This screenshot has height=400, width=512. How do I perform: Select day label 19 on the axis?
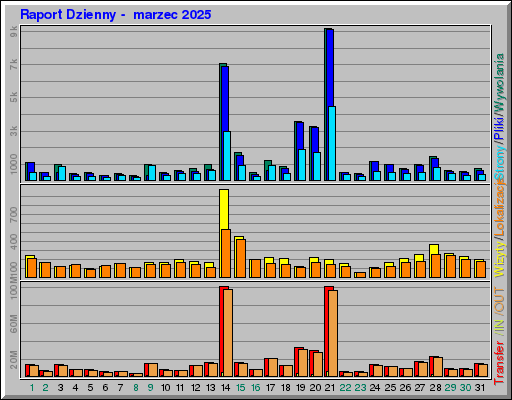click(300, 388)
